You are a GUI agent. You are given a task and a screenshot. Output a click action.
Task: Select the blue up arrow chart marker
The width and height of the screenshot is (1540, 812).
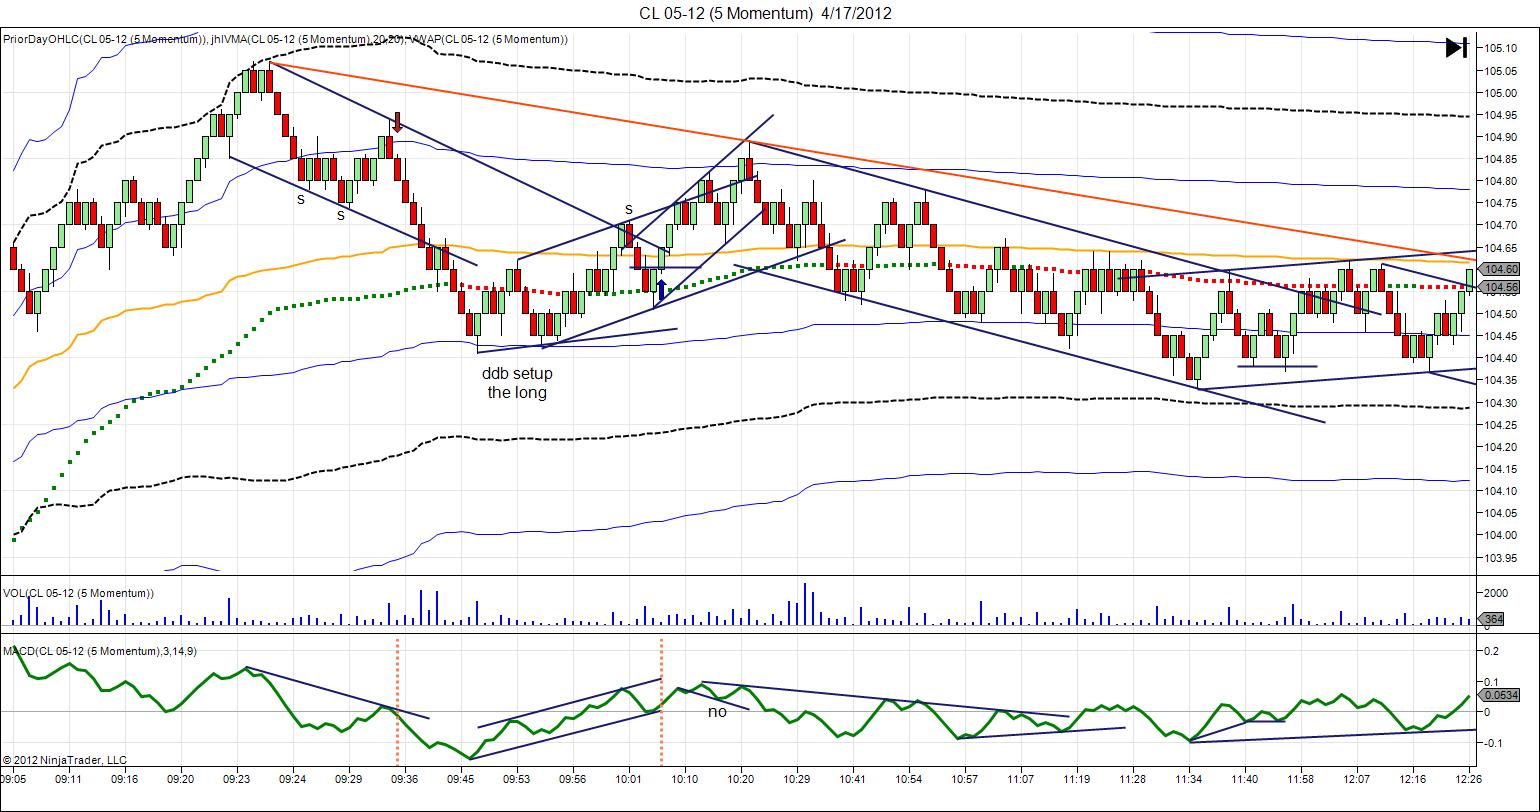click(661, 291)
